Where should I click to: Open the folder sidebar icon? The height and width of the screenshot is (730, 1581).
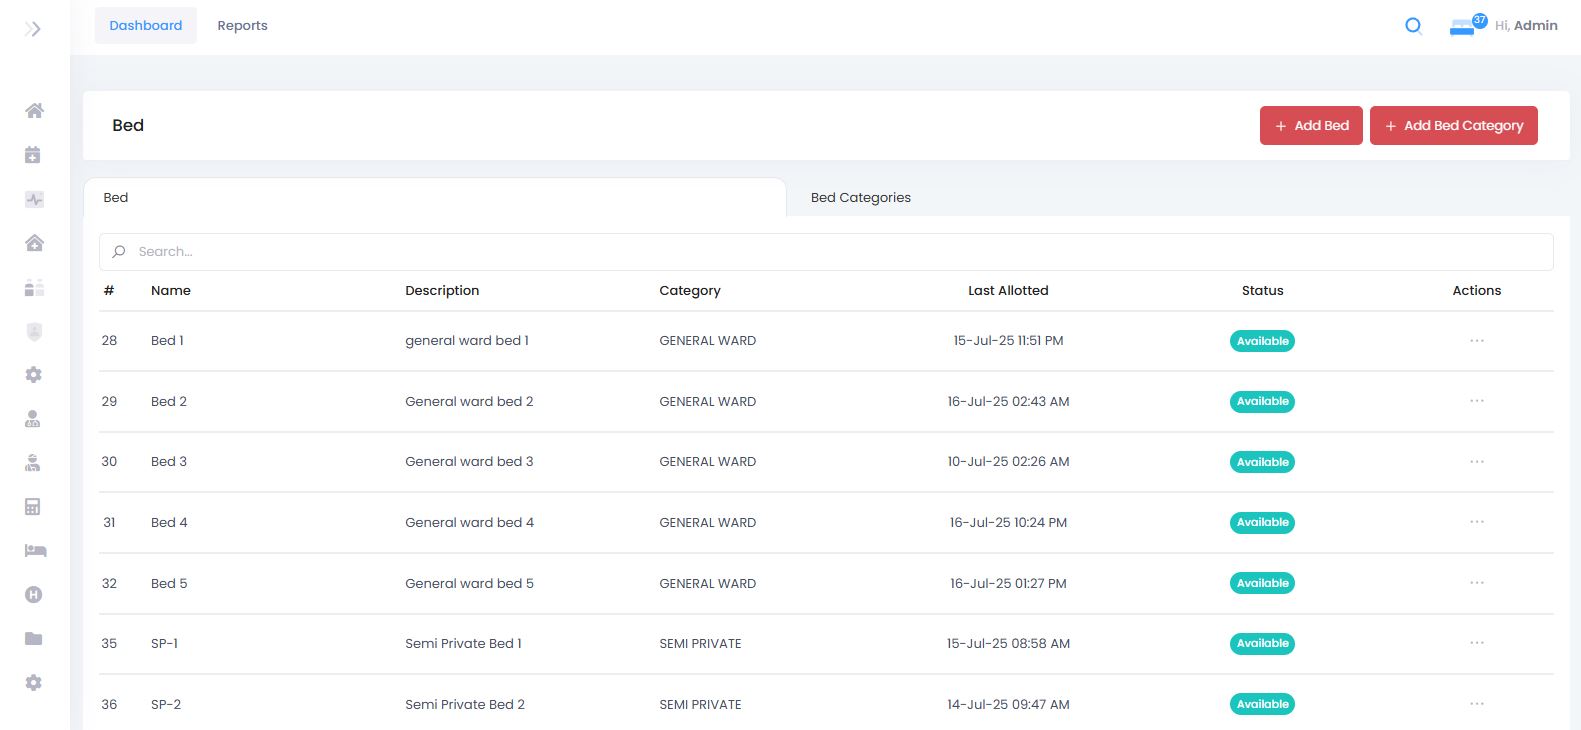pyautogui.click(x=34, y=639)
